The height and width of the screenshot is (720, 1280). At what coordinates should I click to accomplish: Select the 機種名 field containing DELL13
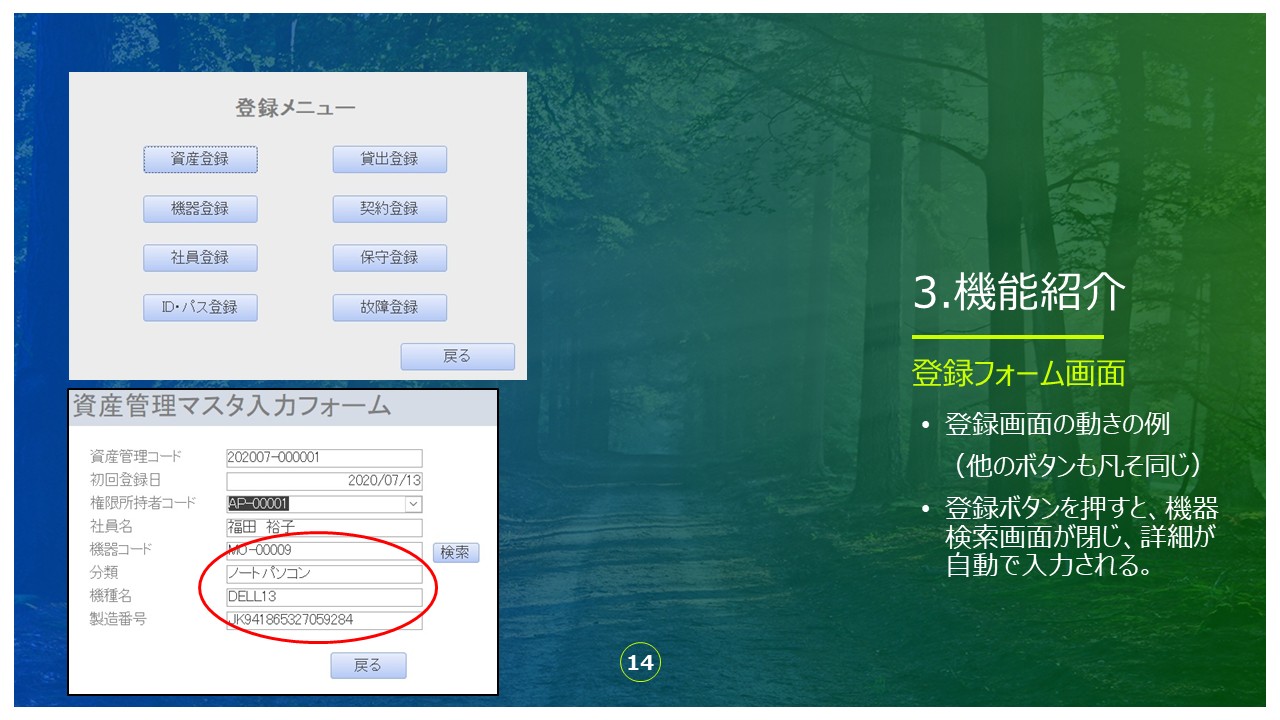(324, 597)
